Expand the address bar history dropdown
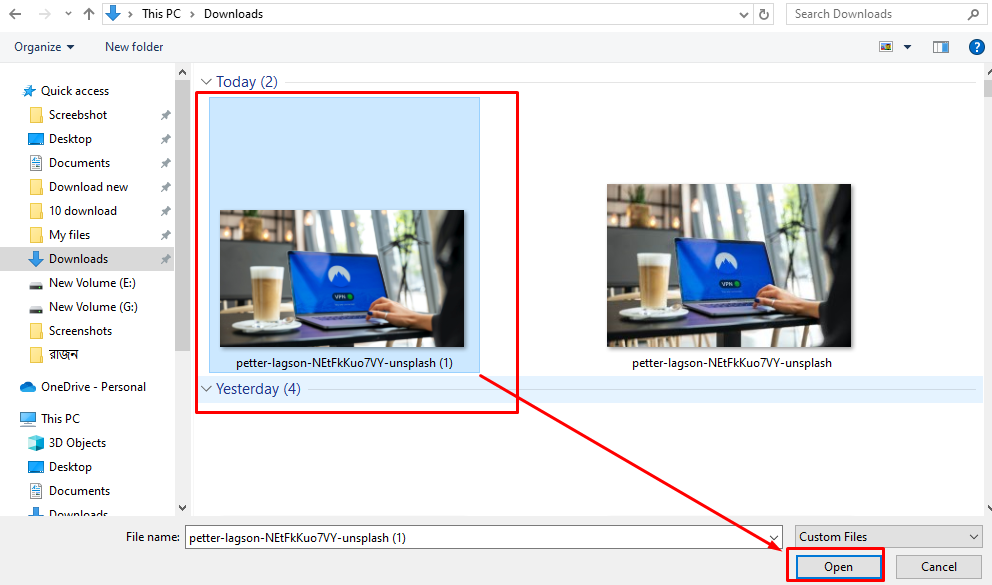Viewport: 992px width, 585px height. (744, 15)
